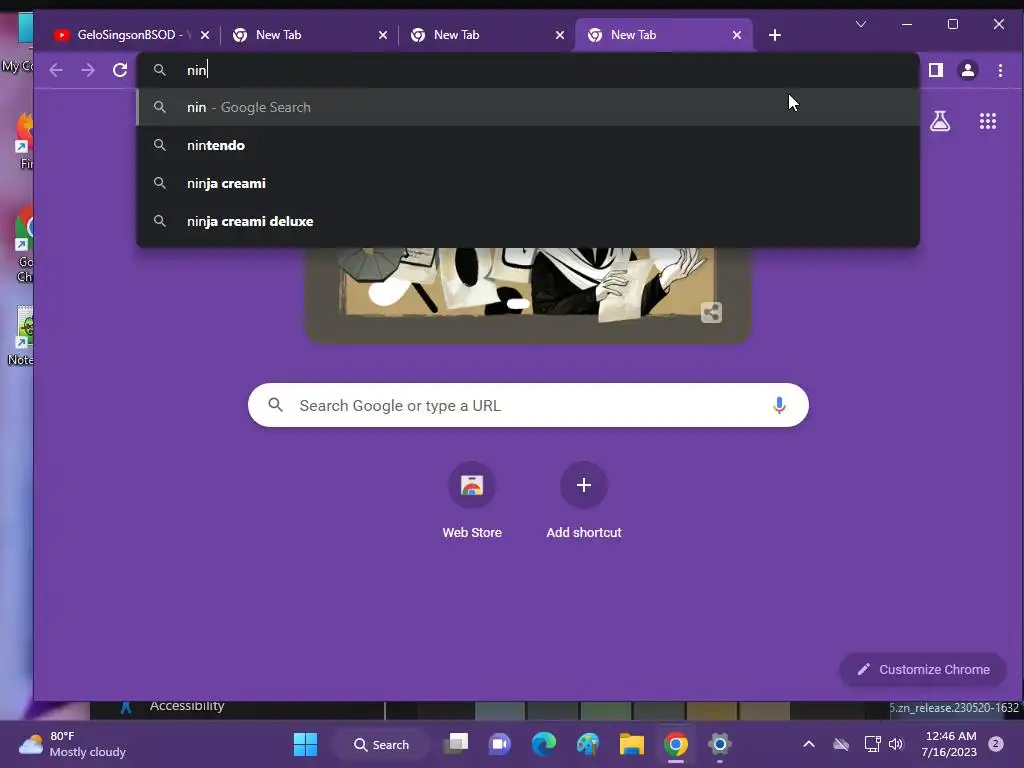Show hidden system tray icons
The image size is (1024, 768).
point(808,744)
